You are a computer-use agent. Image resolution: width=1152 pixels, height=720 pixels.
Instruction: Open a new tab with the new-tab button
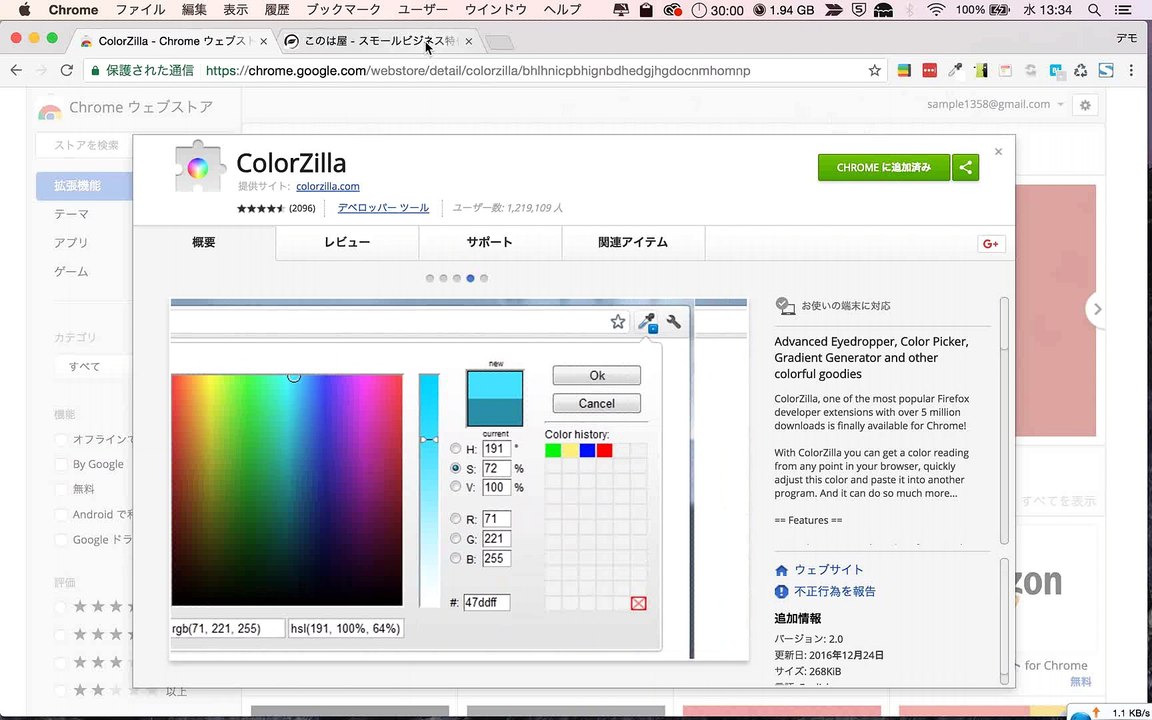click(500, 43)
